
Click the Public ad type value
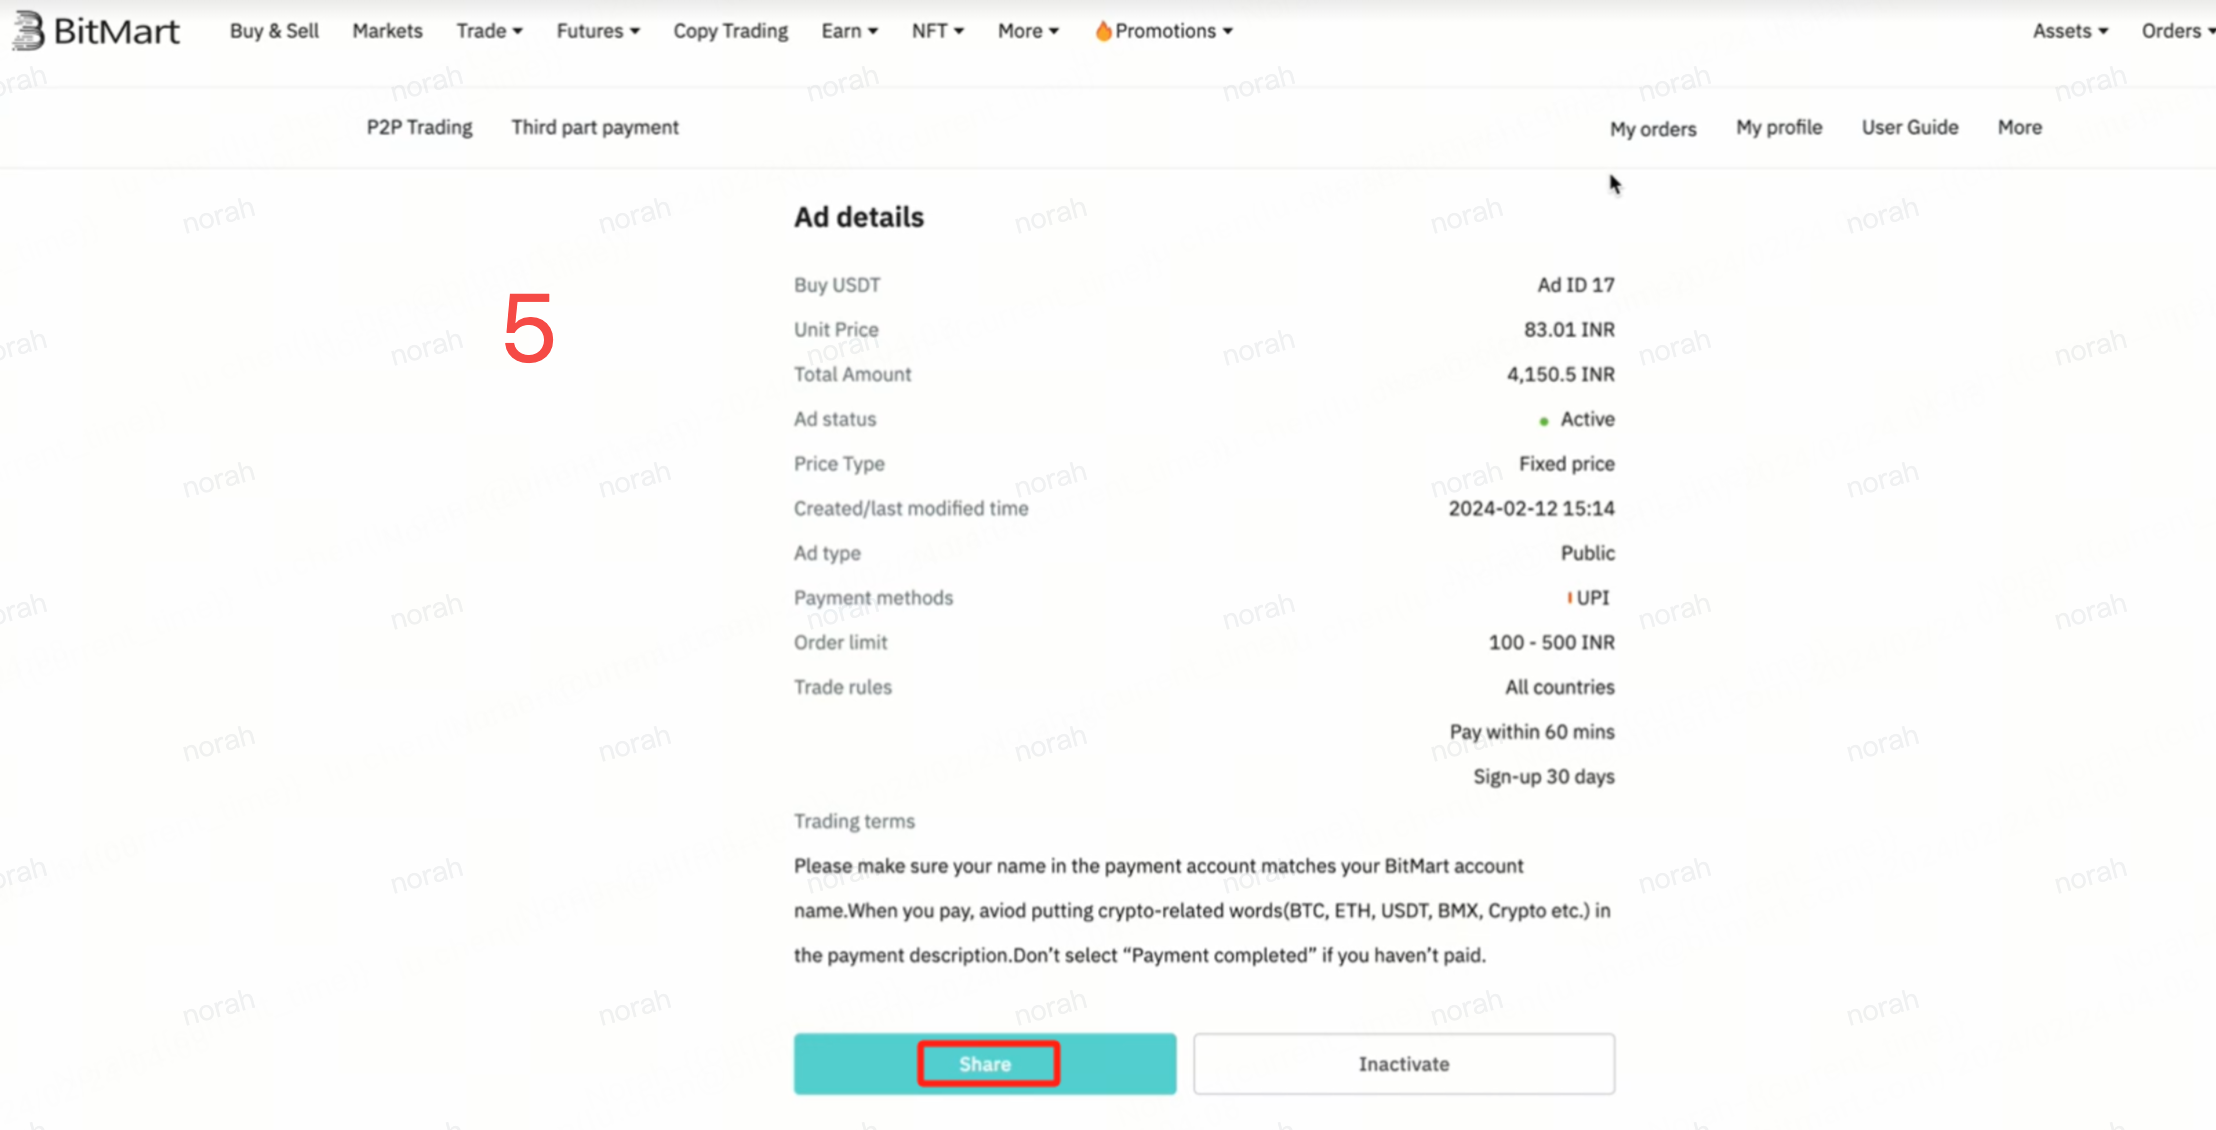point(1588,553)
